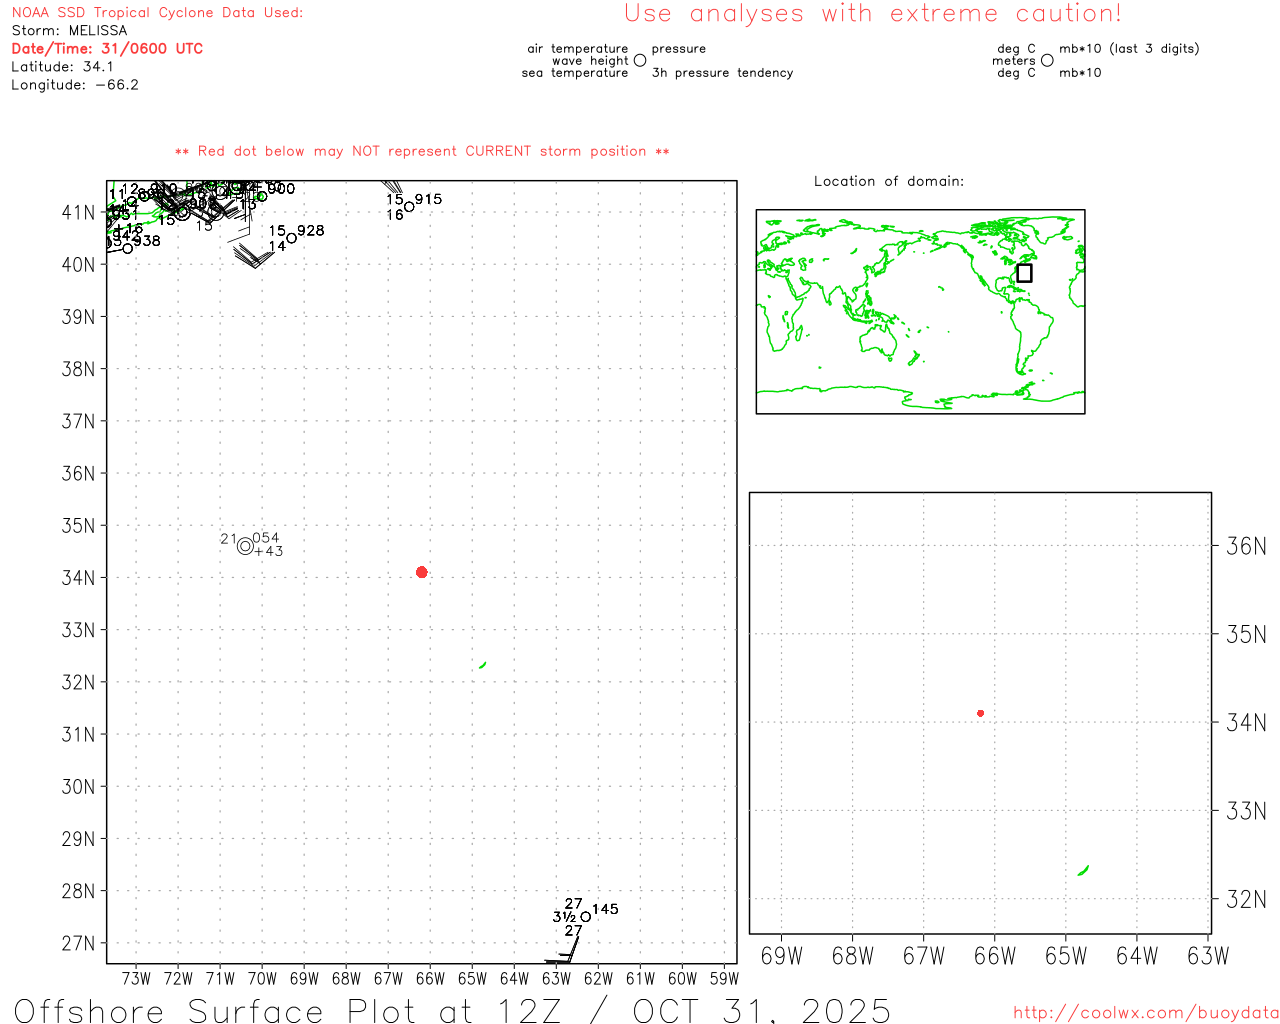Click the 'Location of domain:' label
Image resolution: width=1280 pixels, height=1024 pixels.
(x=888, y=182)
